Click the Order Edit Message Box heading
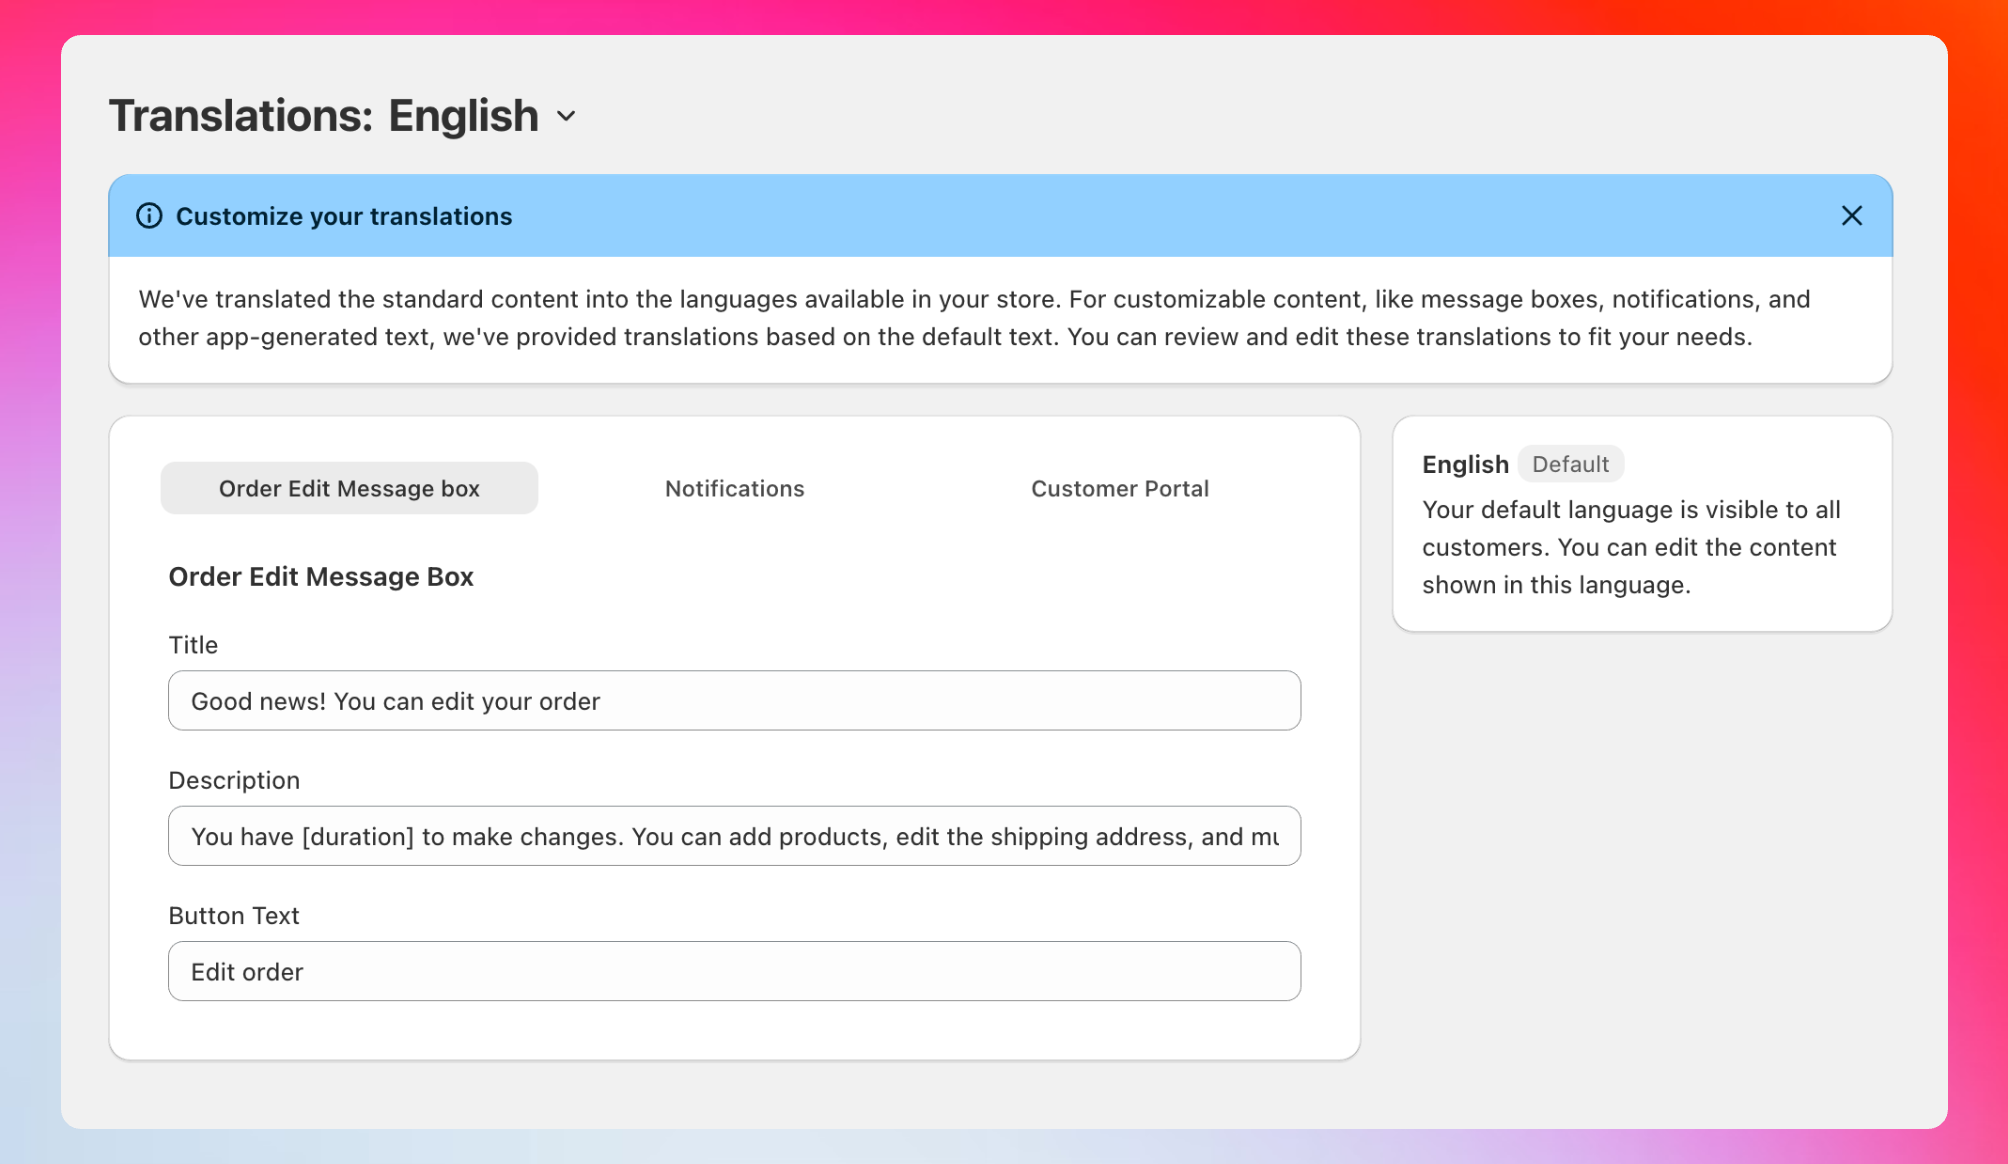Screen dimensions: 2008x1164 (x=321, y=577)
